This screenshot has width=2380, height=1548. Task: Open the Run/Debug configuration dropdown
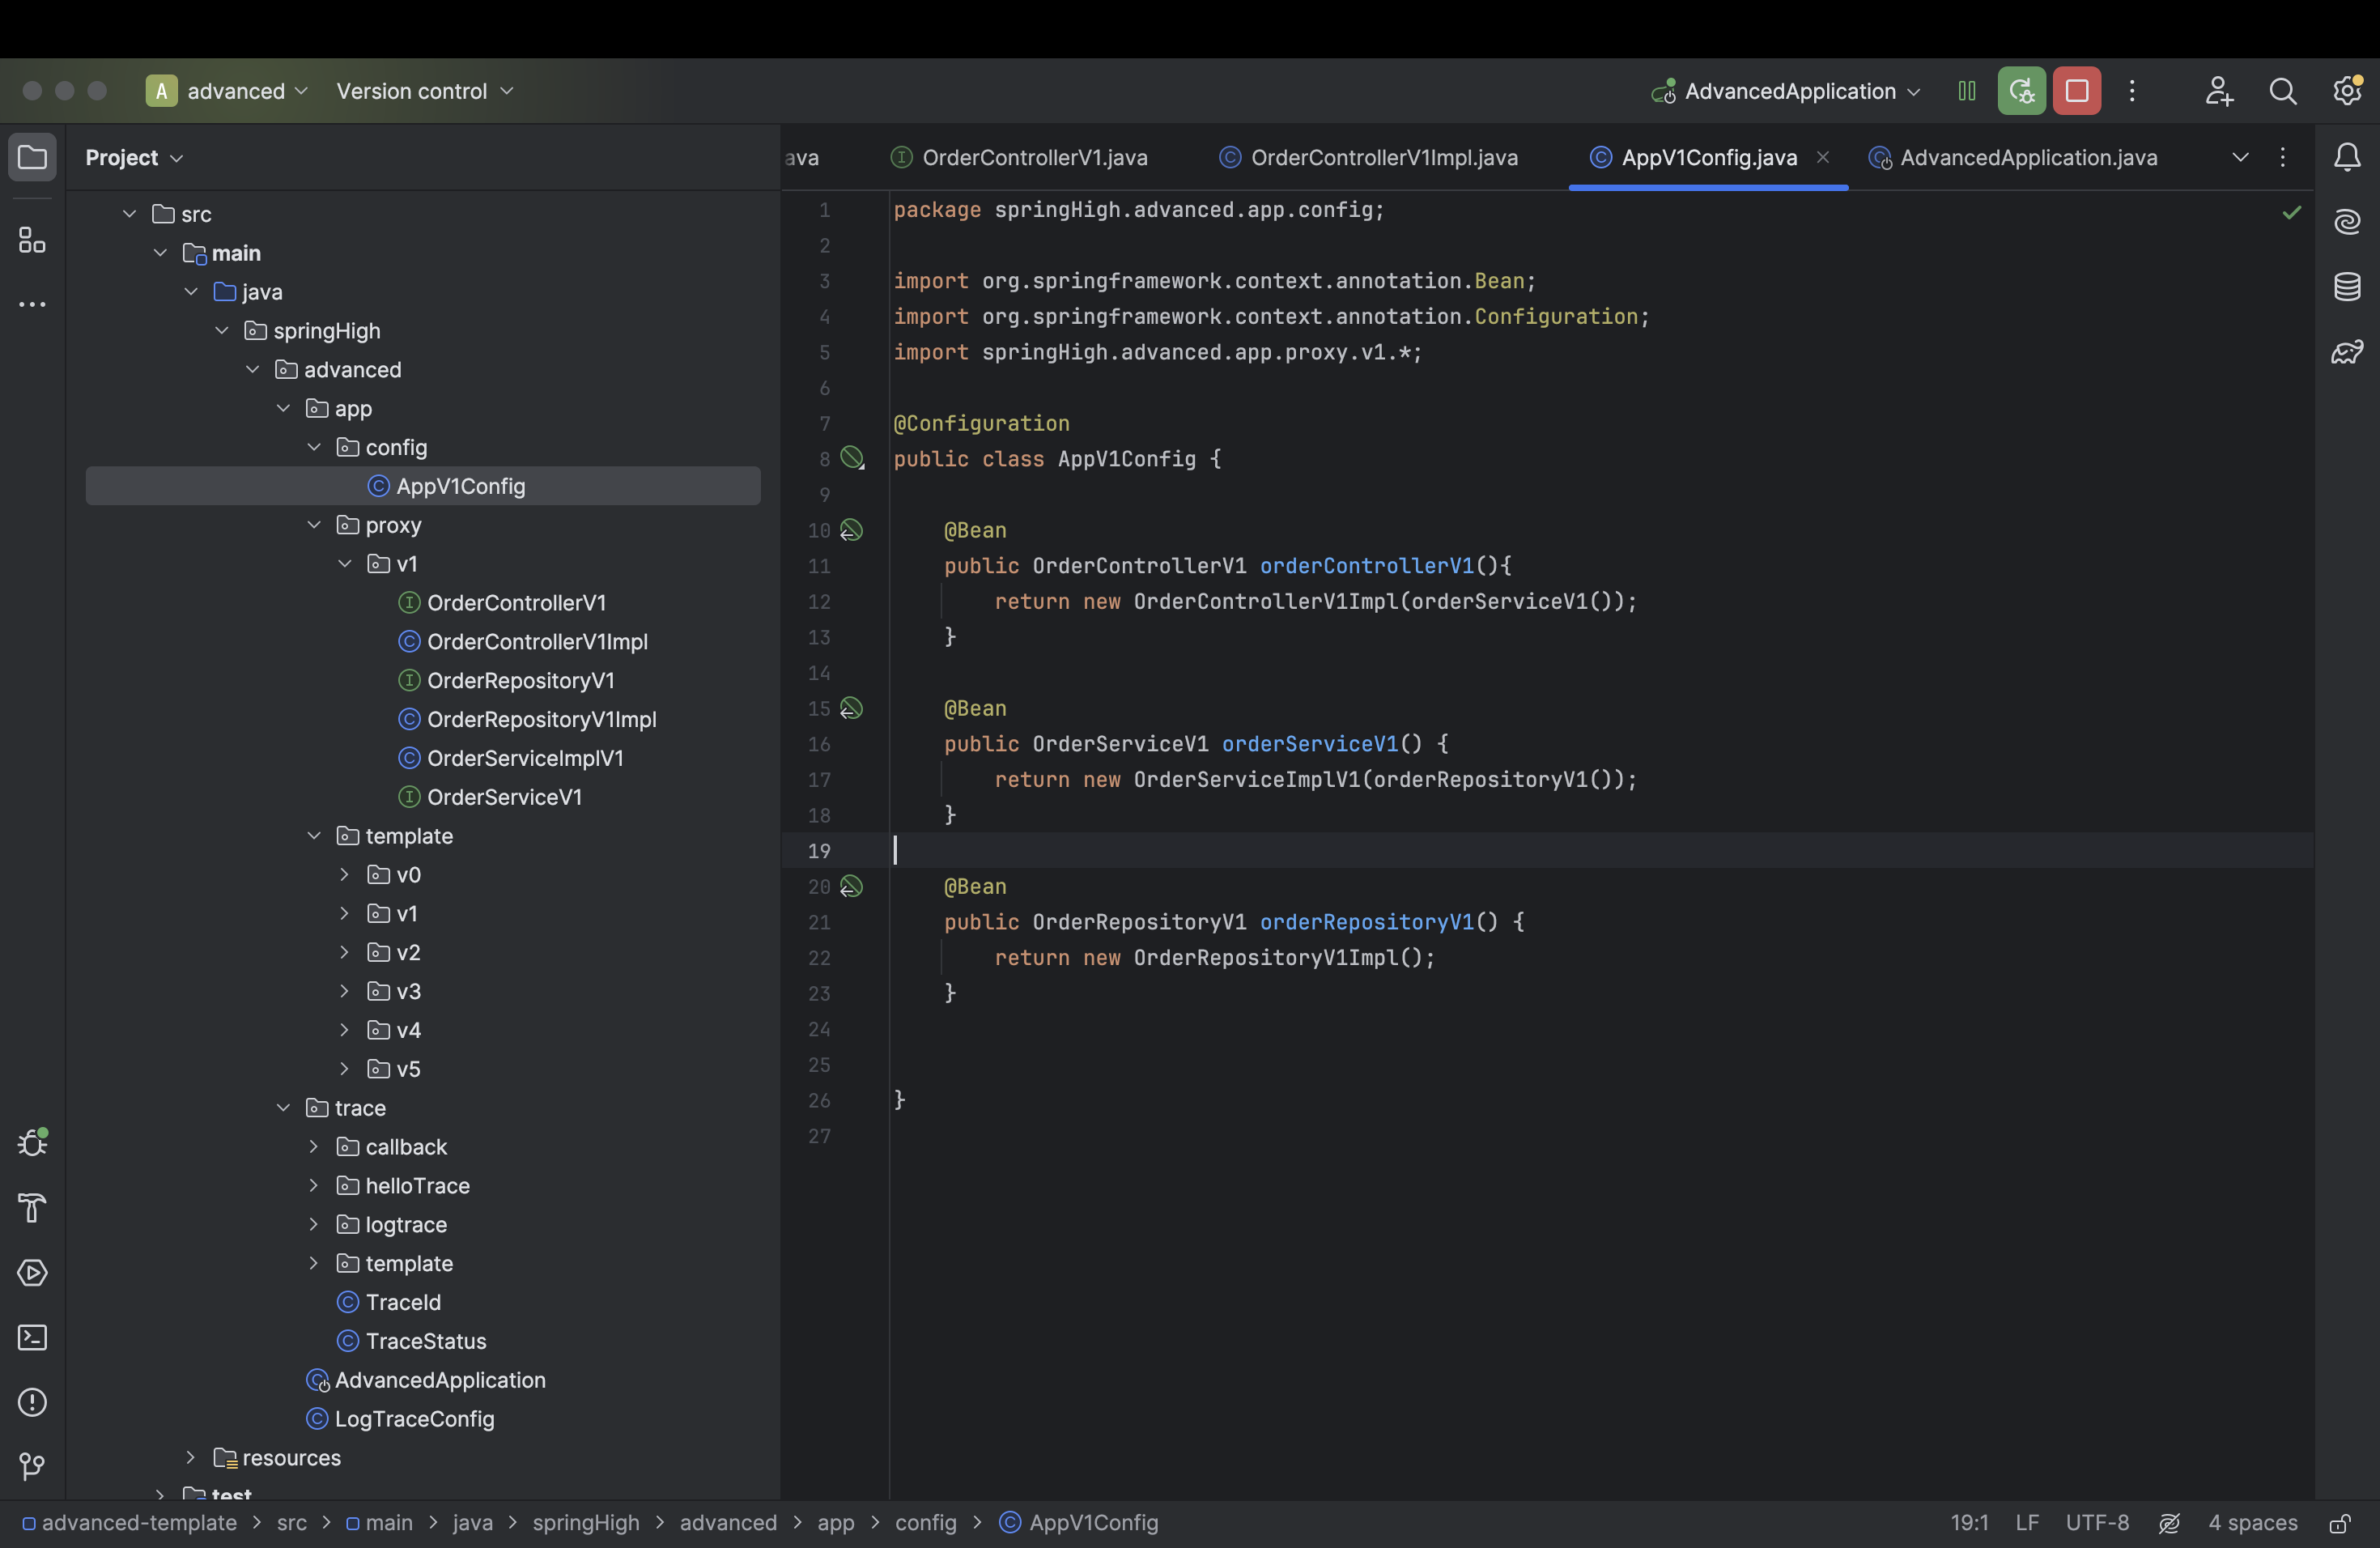click(1787, 90)
